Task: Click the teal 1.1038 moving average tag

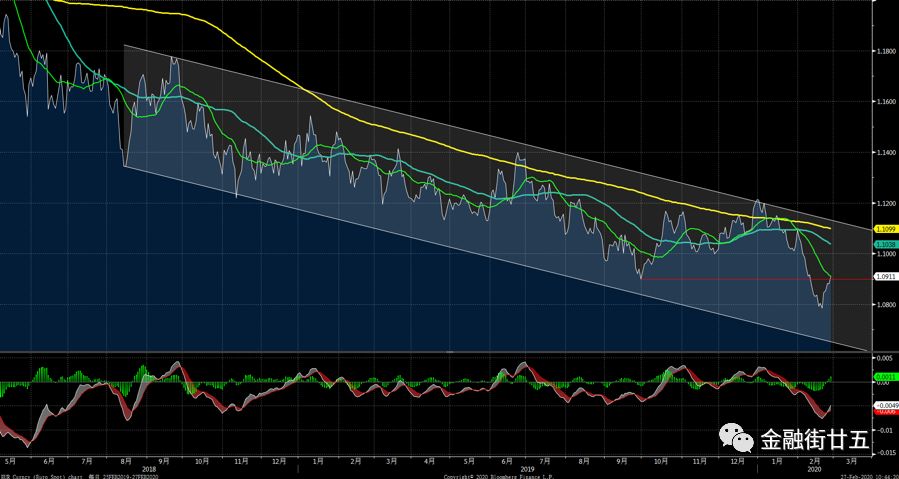Action: pos(885,244)
